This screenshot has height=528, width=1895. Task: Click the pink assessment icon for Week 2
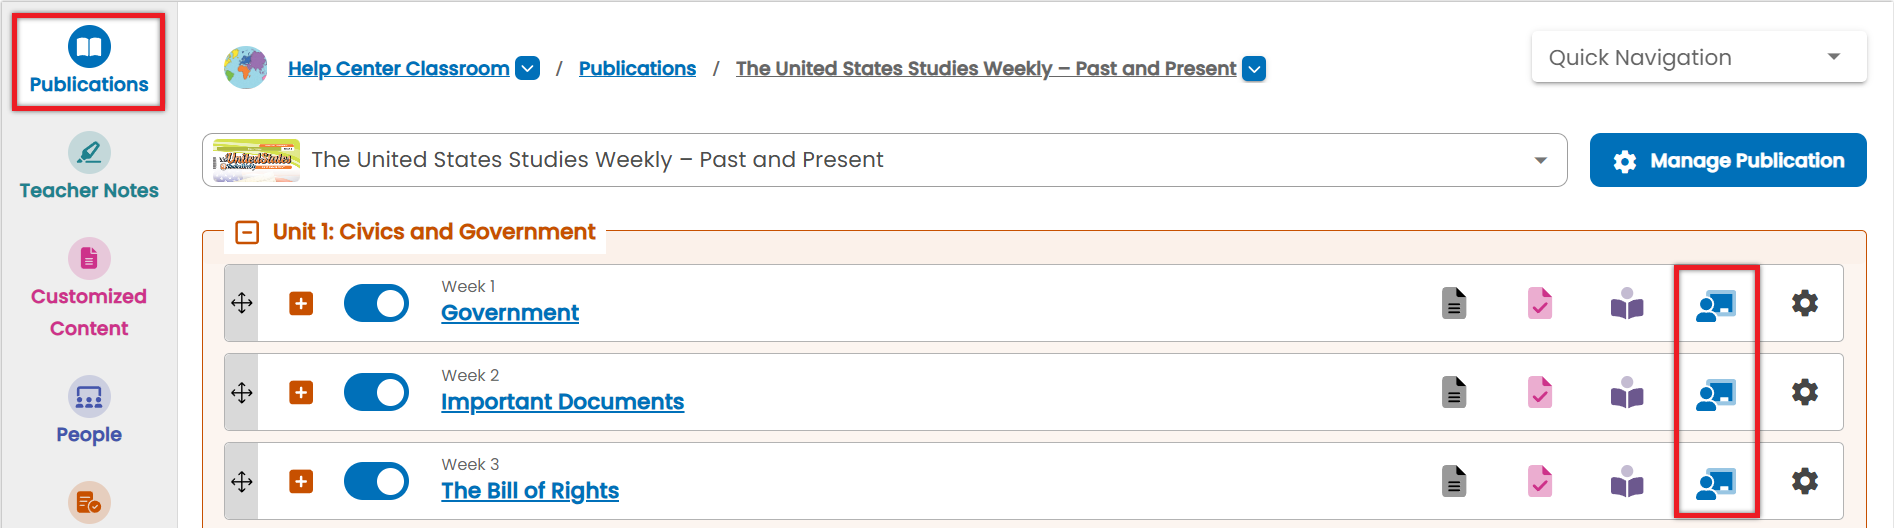coord(1540,392)
